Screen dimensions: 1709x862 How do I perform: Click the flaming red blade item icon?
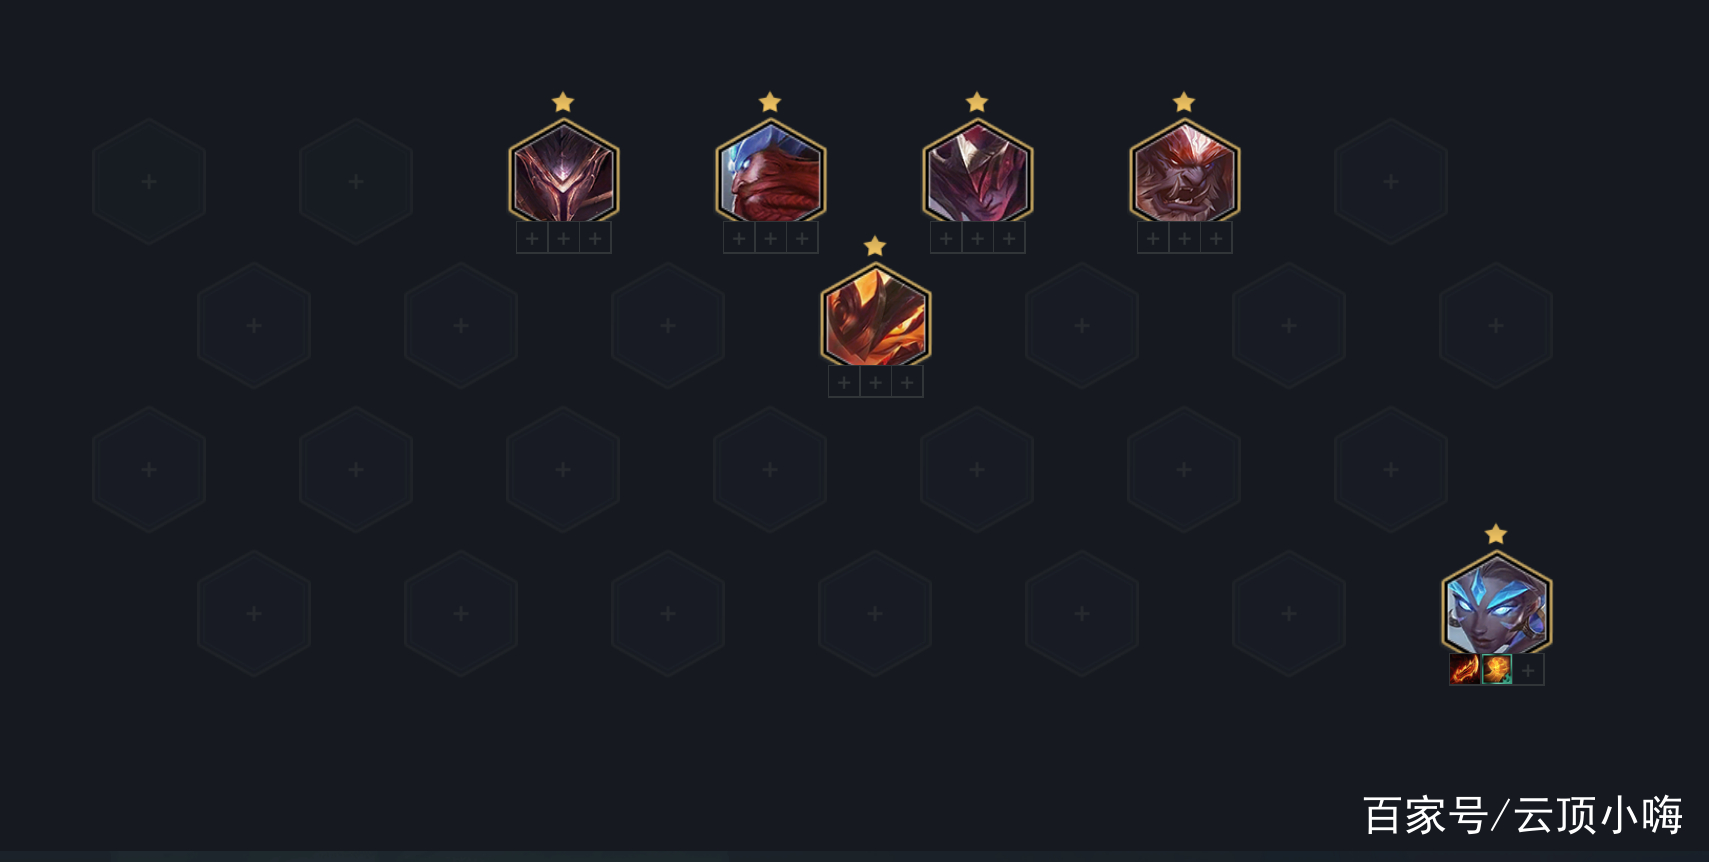[x=1465, y=670]
